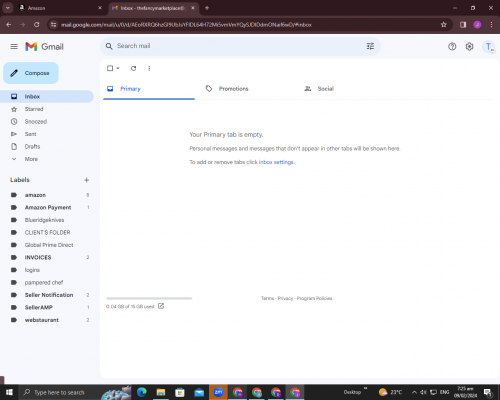Click the storage usage progress bar
The width and height of the screenshot is (500, 400).
point(149,298)
